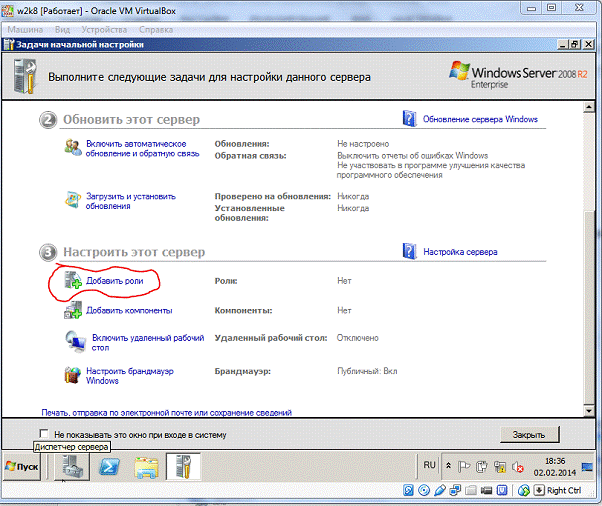The width and height of the screenshot is (602, 506).
Task: Click VirtualBox shared folders status icon
Action: click(x=471, y=490)
